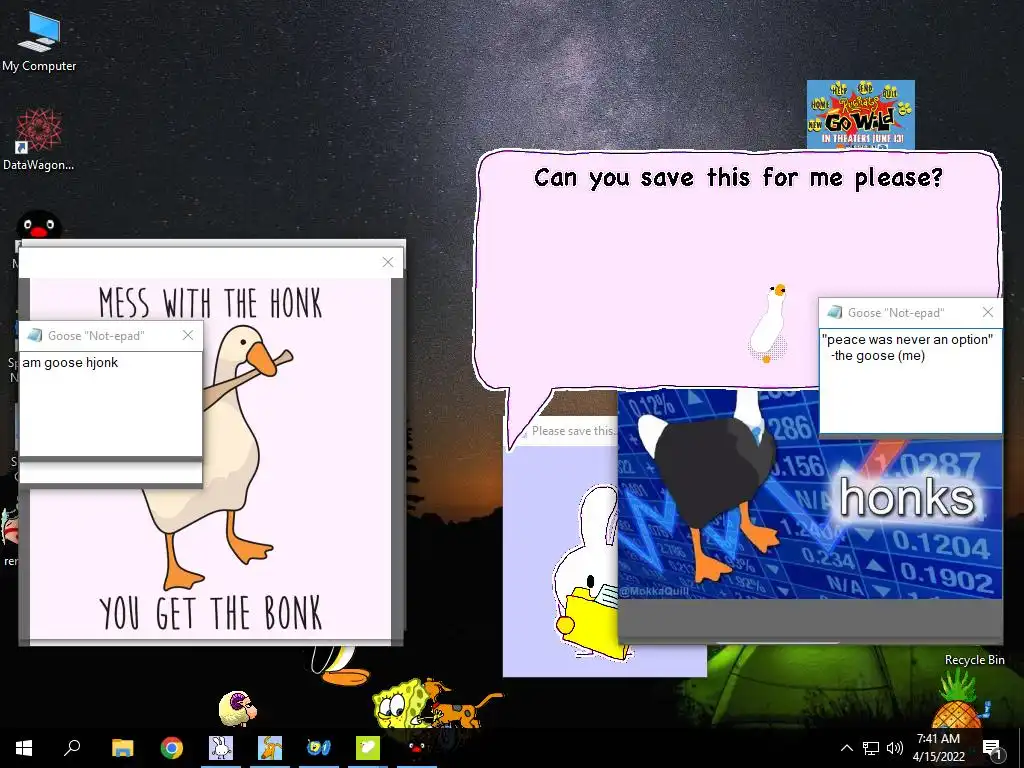
Task: Click the bunny holding a yellow folder
Action: tap(589, 572)
